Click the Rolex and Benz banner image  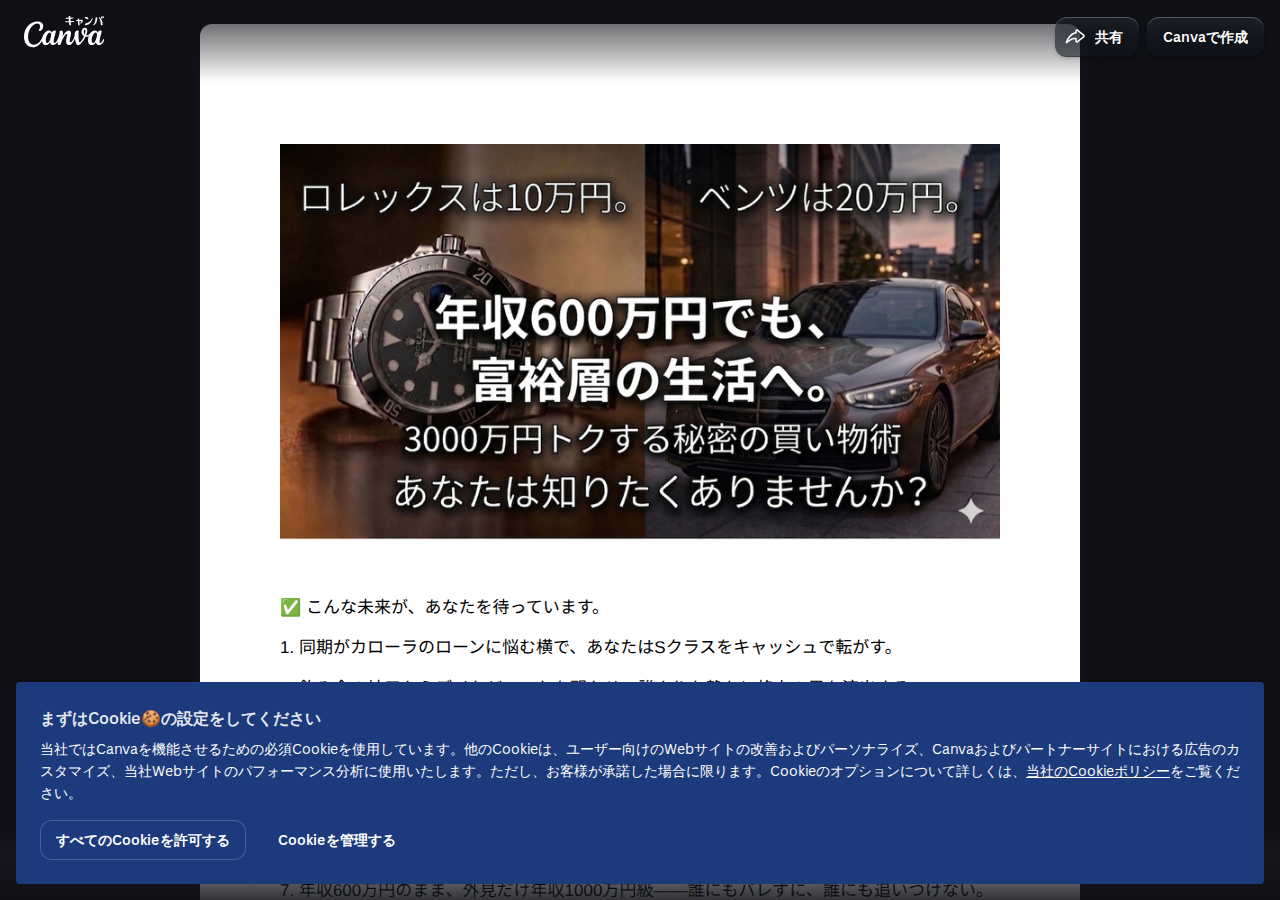(x=640, y=341)
